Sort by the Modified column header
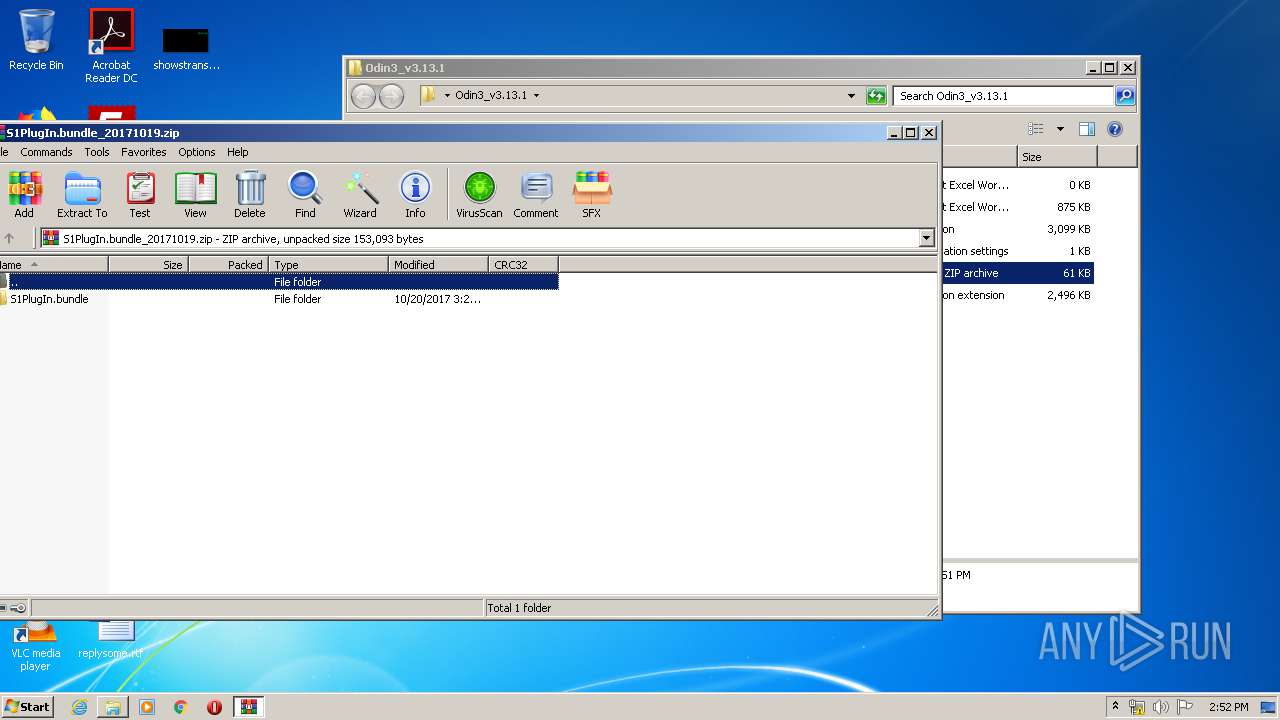1280x720 pixels. pyautogui.click(x=438, y=265)
